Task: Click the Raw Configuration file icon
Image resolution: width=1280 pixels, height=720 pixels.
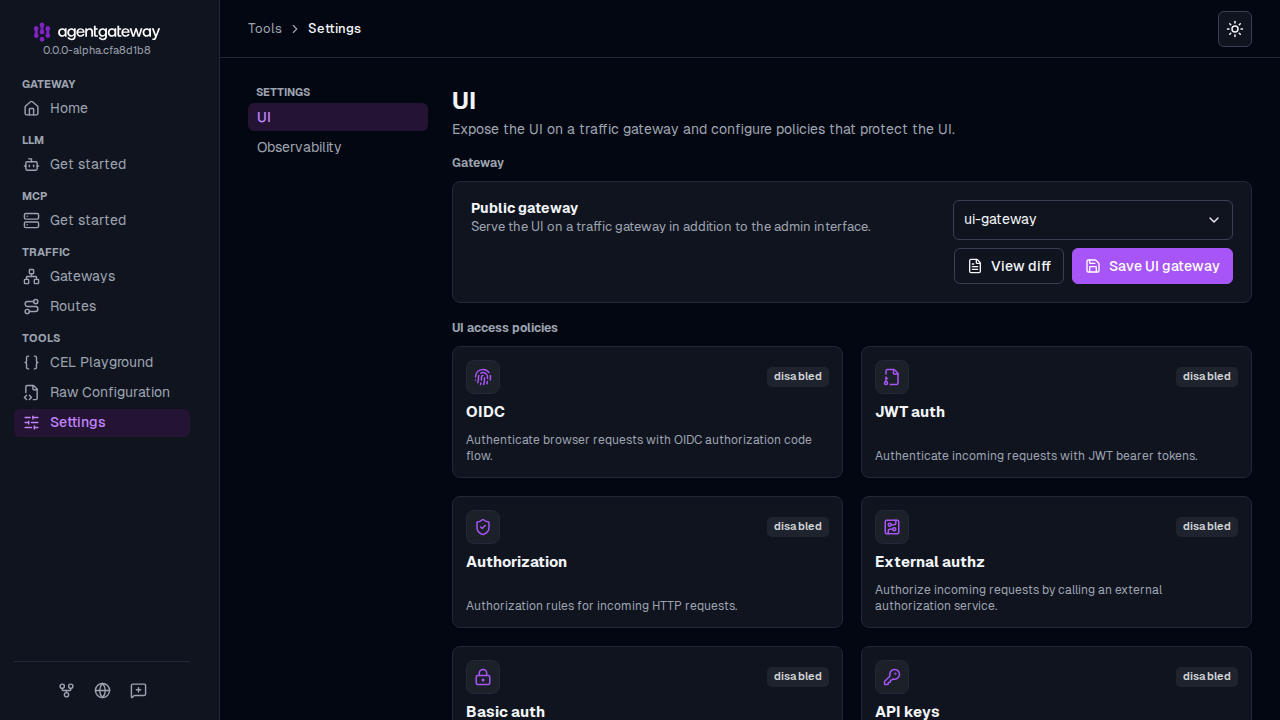Action: coord(32,392)
